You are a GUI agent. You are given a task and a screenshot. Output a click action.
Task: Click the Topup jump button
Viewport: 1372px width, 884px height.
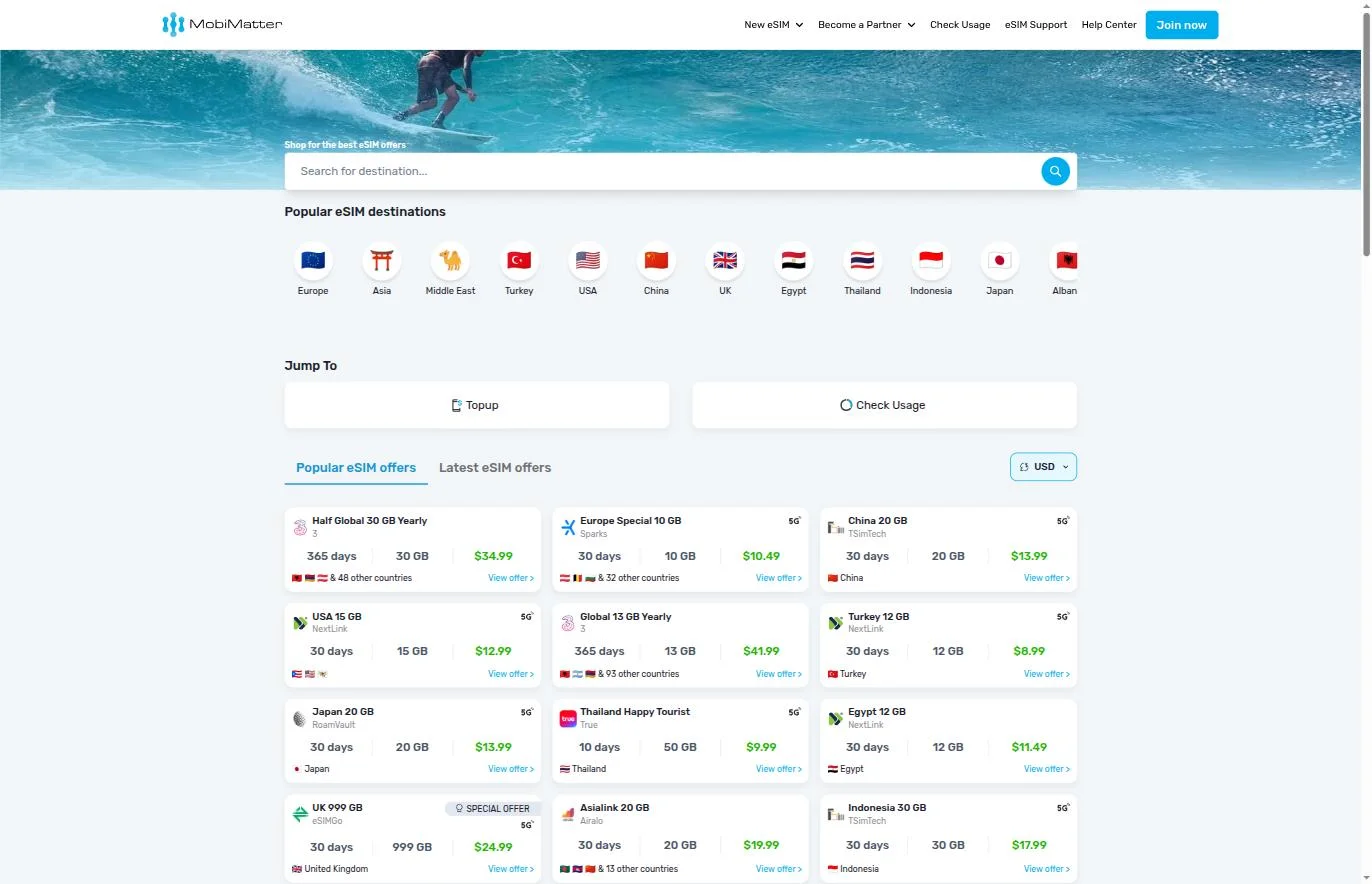point(477,405)
